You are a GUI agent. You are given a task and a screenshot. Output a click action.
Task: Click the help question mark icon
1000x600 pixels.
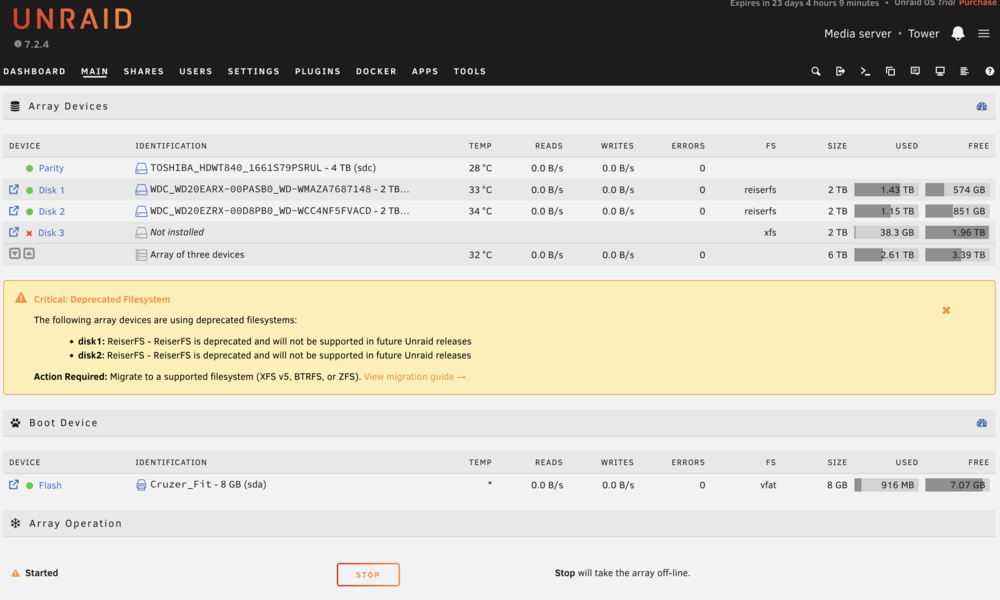[989, 71]
